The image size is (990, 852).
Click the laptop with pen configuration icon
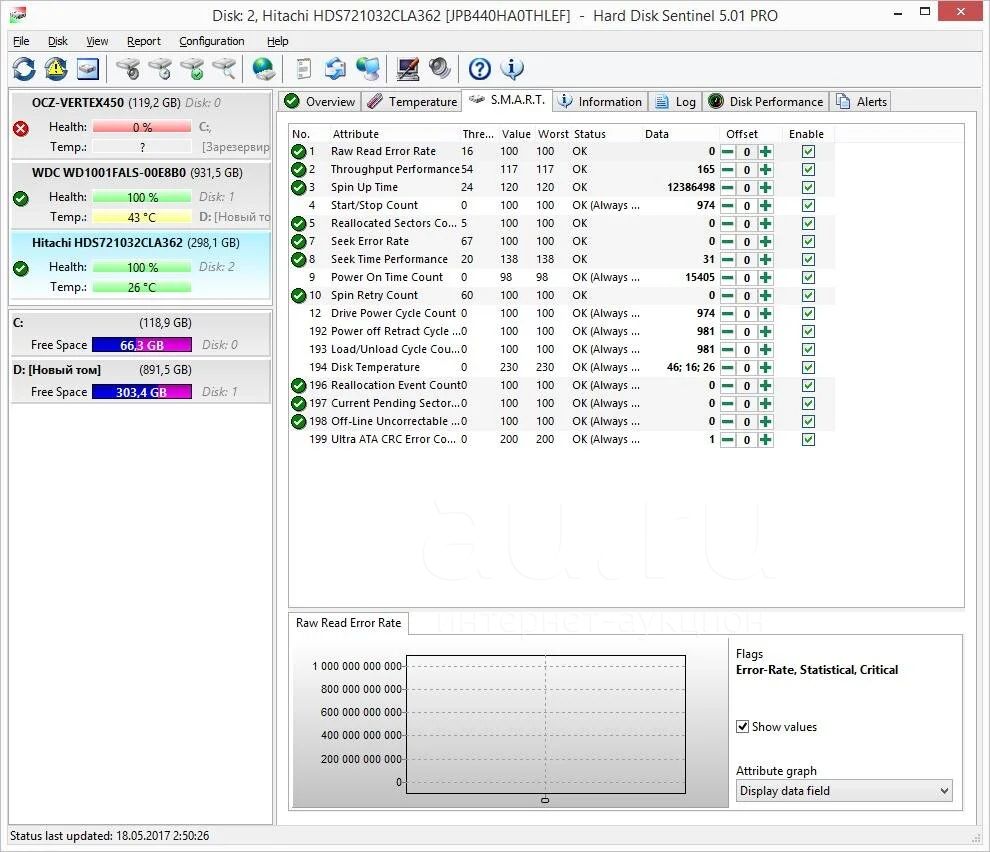(x=407, y=68)
